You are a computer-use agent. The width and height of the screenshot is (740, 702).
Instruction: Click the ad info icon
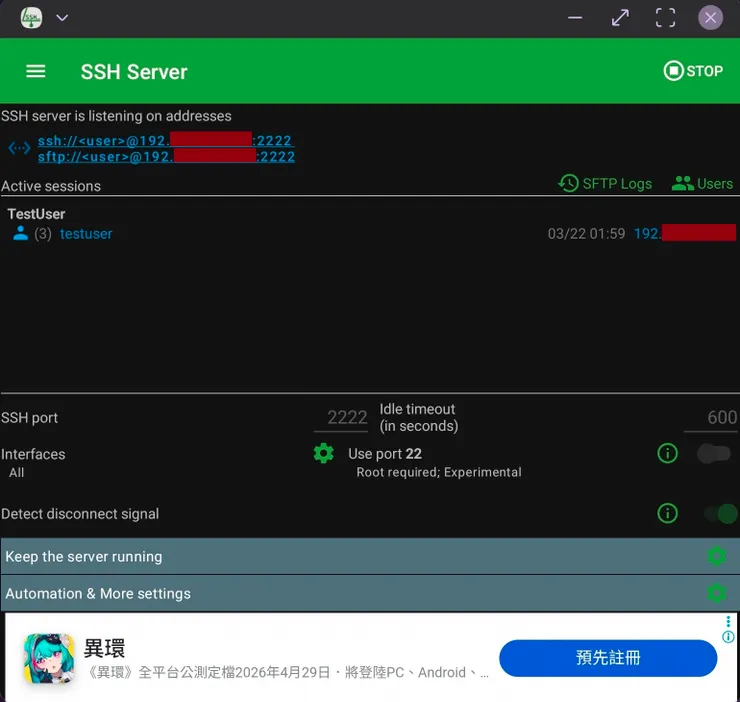(x=728, y=637)
